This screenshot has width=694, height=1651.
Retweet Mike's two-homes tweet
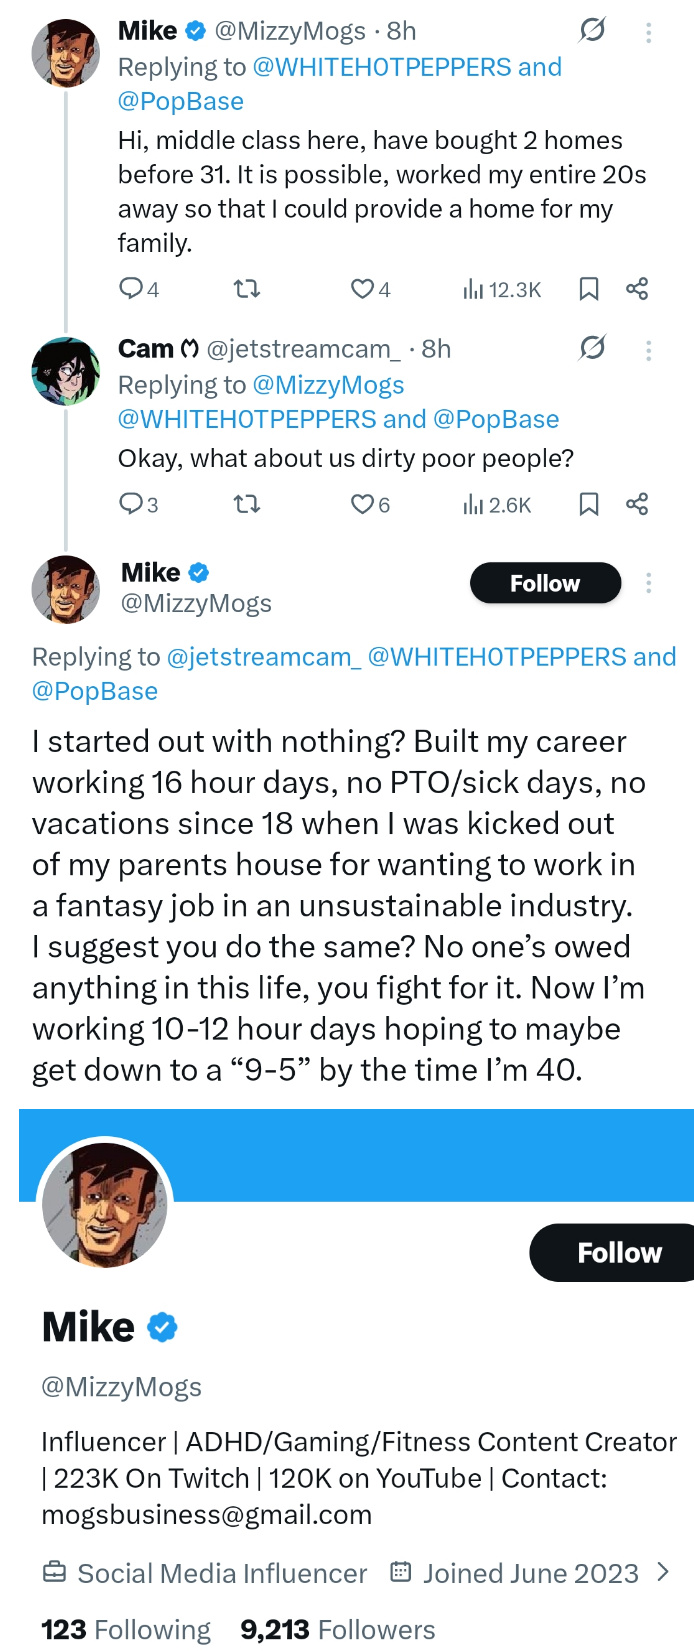246,289
